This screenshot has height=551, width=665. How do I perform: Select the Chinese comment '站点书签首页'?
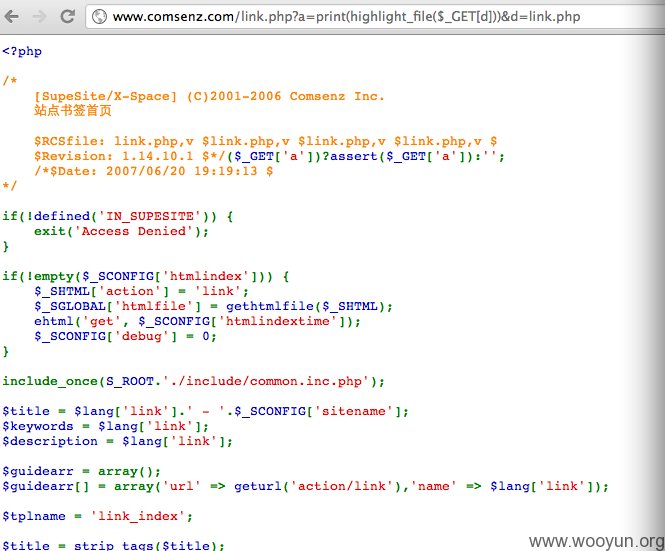coord(73,111)
